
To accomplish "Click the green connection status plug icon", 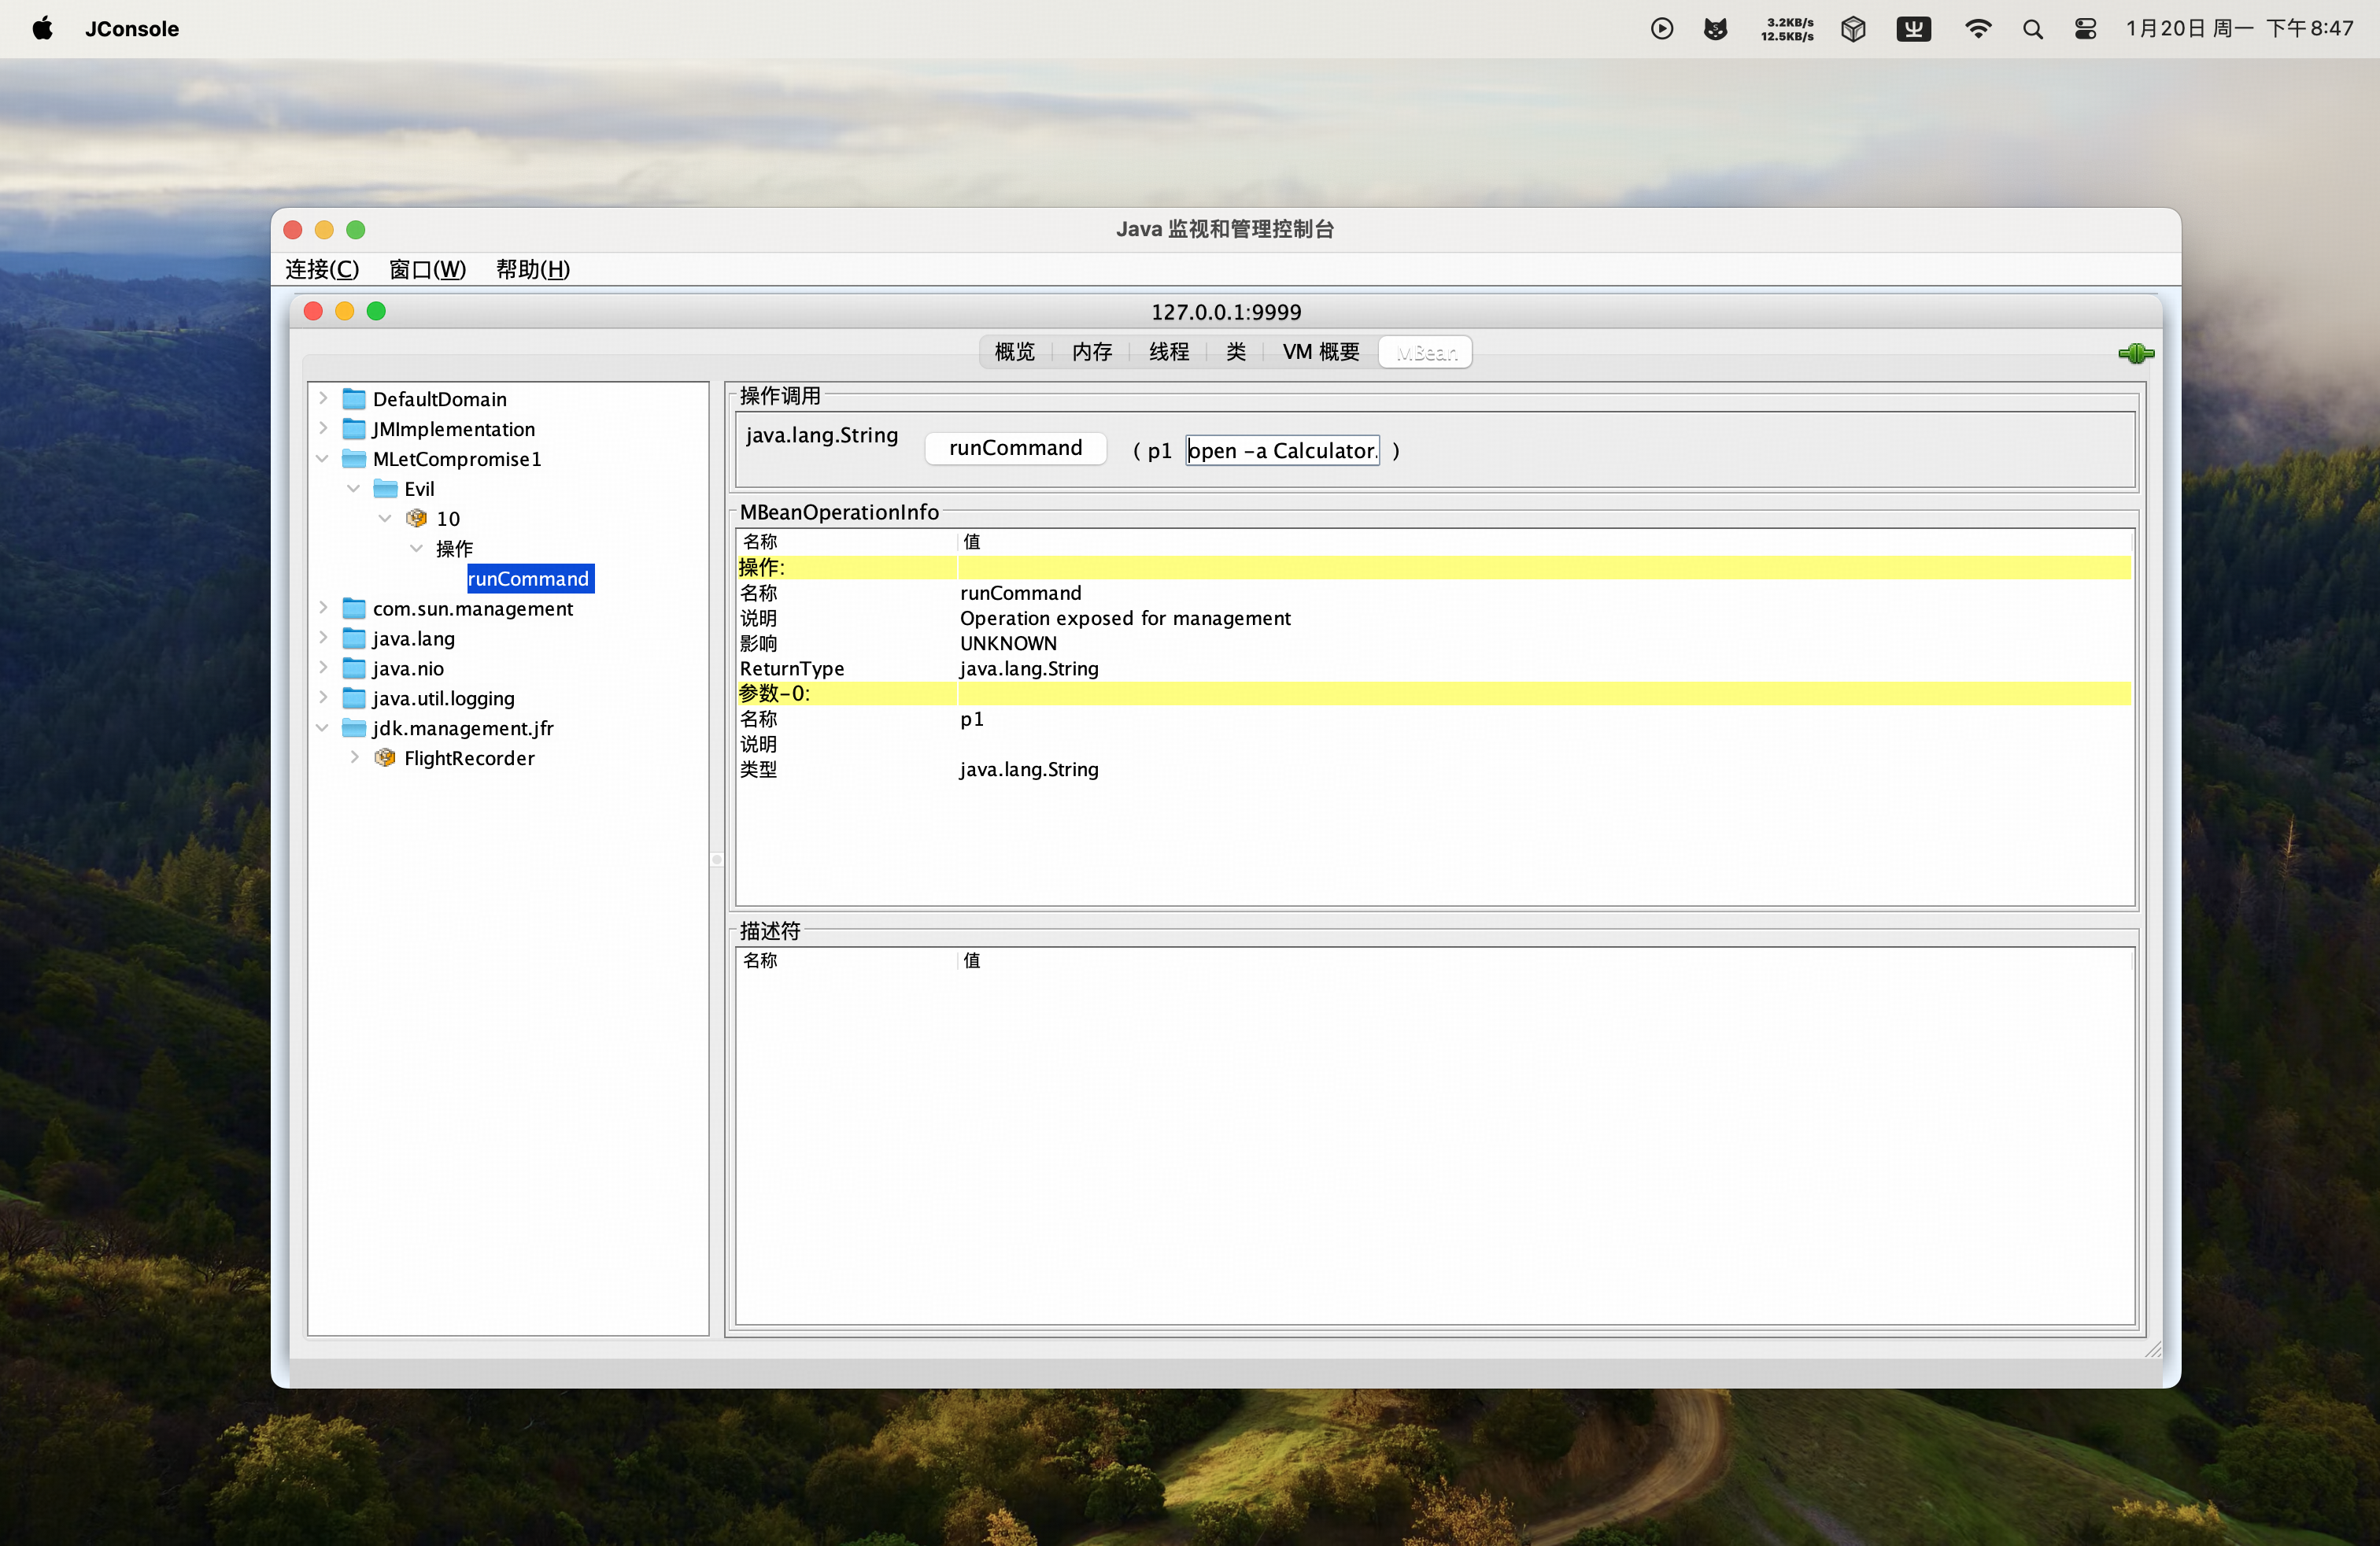I will 2135,353.
